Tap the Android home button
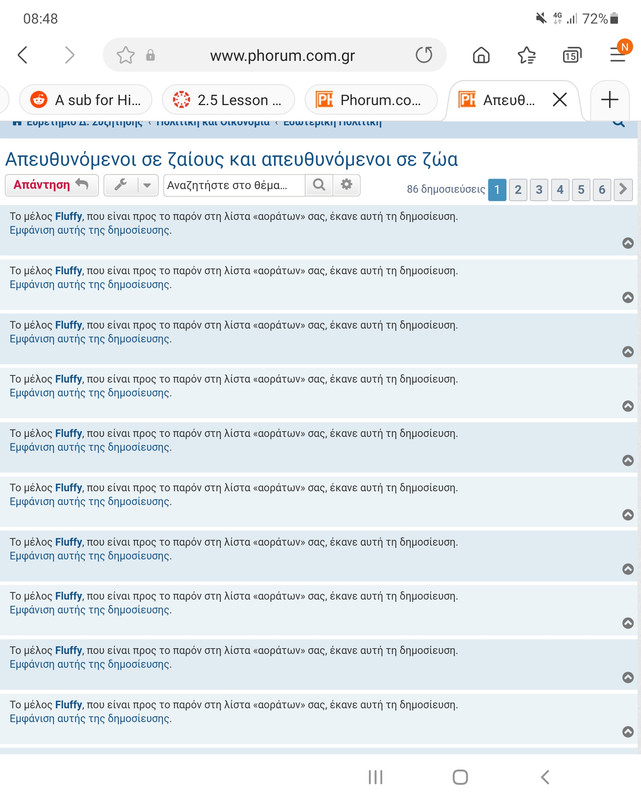Viewport: 641px width, 800px height. (460, 777)
